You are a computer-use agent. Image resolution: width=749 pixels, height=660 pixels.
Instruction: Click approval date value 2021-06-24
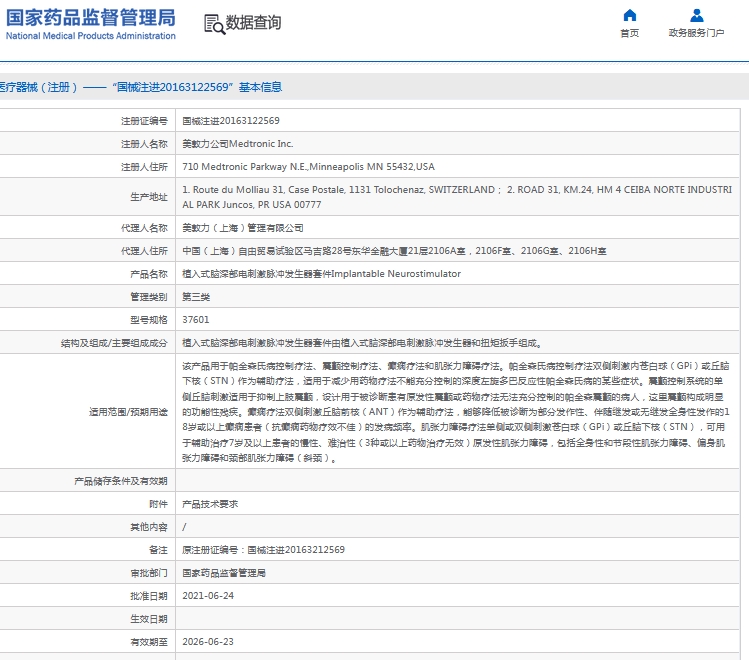tap(208, 595)
